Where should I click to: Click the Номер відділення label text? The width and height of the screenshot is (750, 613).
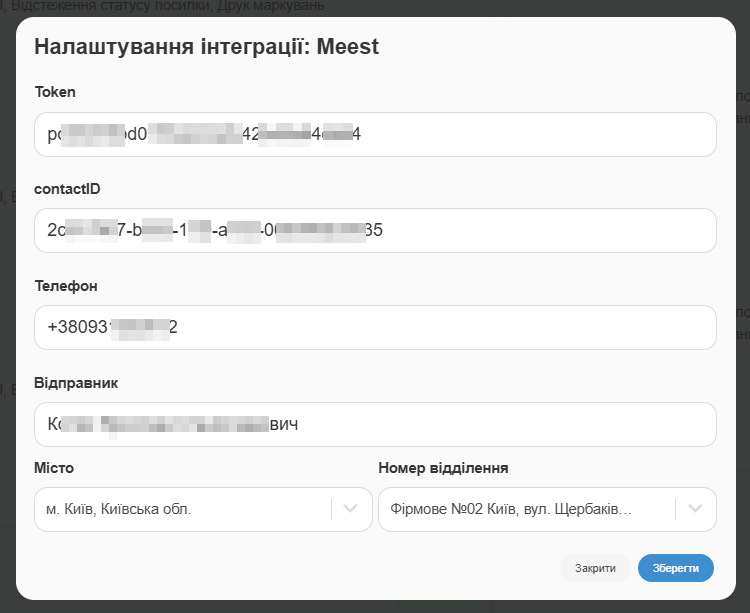pyautogui.click(x=443, y=467)
